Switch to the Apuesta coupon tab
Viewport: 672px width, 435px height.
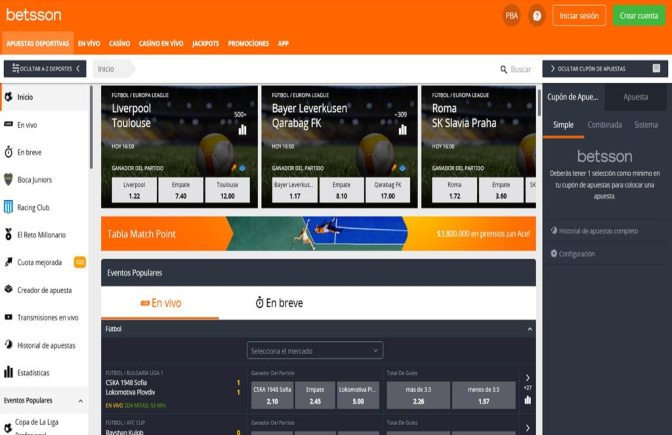[x=636, y=97]
